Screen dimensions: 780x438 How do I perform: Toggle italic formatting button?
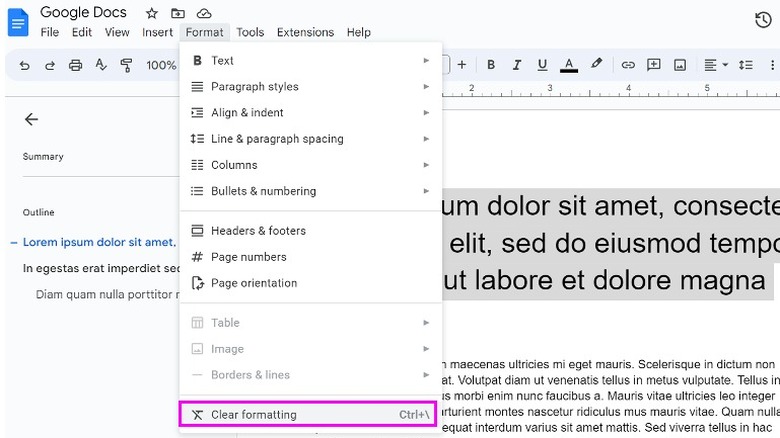[517, 65]
